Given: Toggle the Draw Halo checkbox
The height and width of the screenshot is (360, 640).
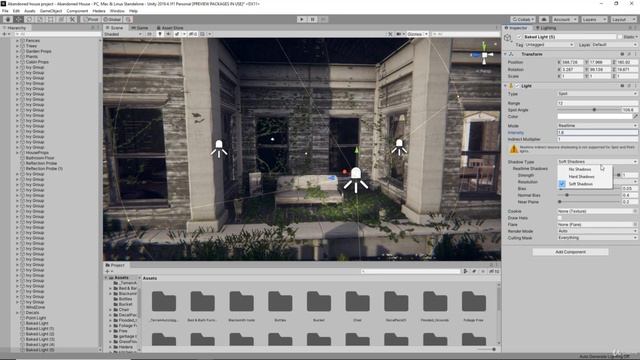Looking at the screenshot, I should (x=560, y=218).
